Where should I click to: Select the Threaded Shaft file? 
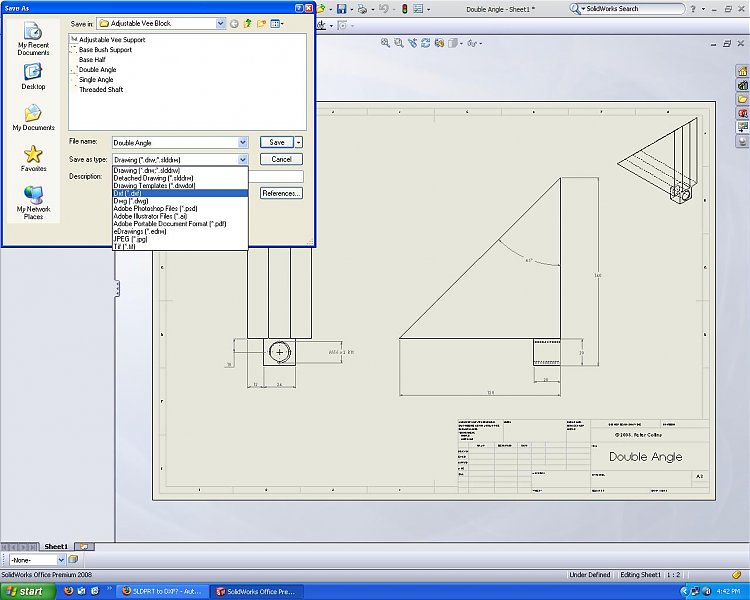tap(101, 90)
